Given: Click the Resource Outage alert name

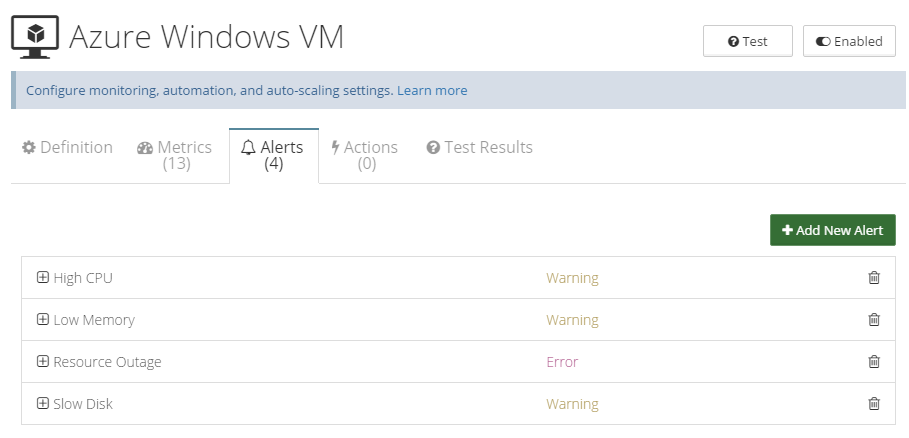Looking at the screenshot, I should pyautogui.click(x=107, y=362).
